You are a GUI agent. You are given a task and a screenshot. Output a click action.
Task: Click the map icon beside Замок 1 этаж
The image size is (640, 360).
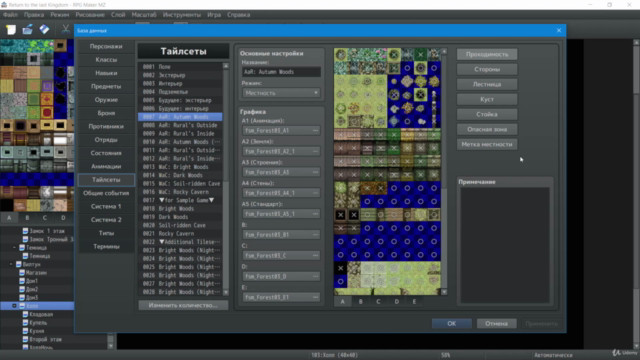(25, 231)
